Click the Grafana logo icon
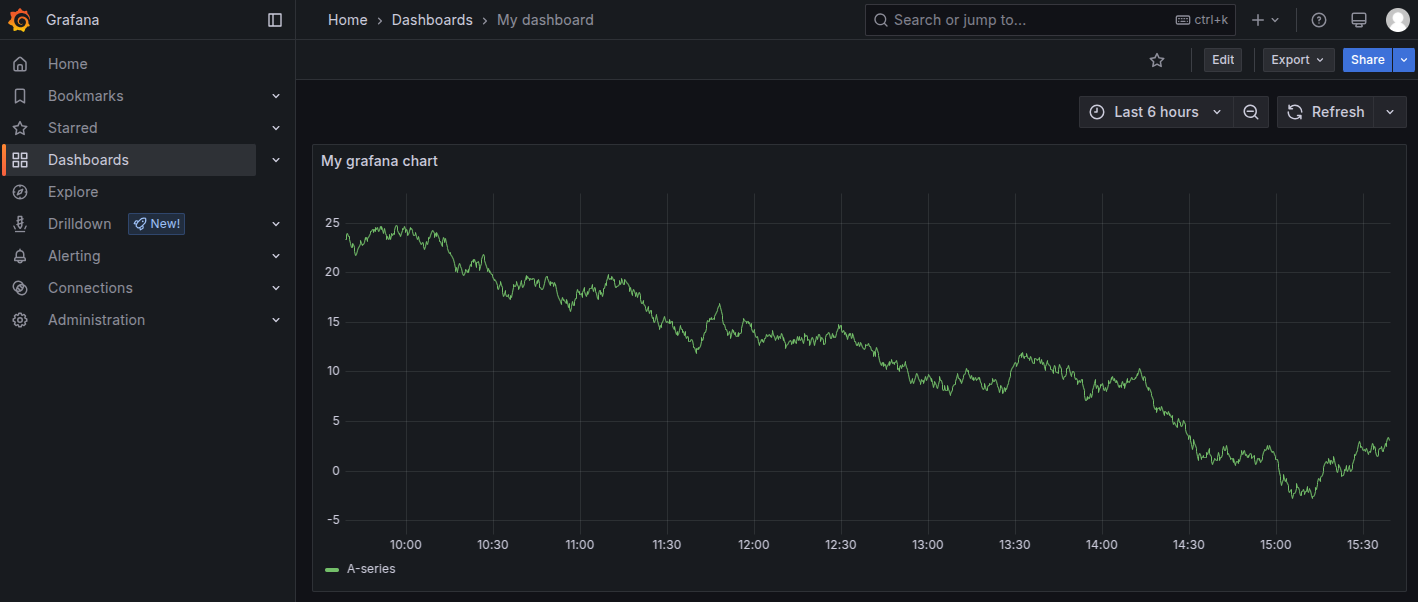 19,20
